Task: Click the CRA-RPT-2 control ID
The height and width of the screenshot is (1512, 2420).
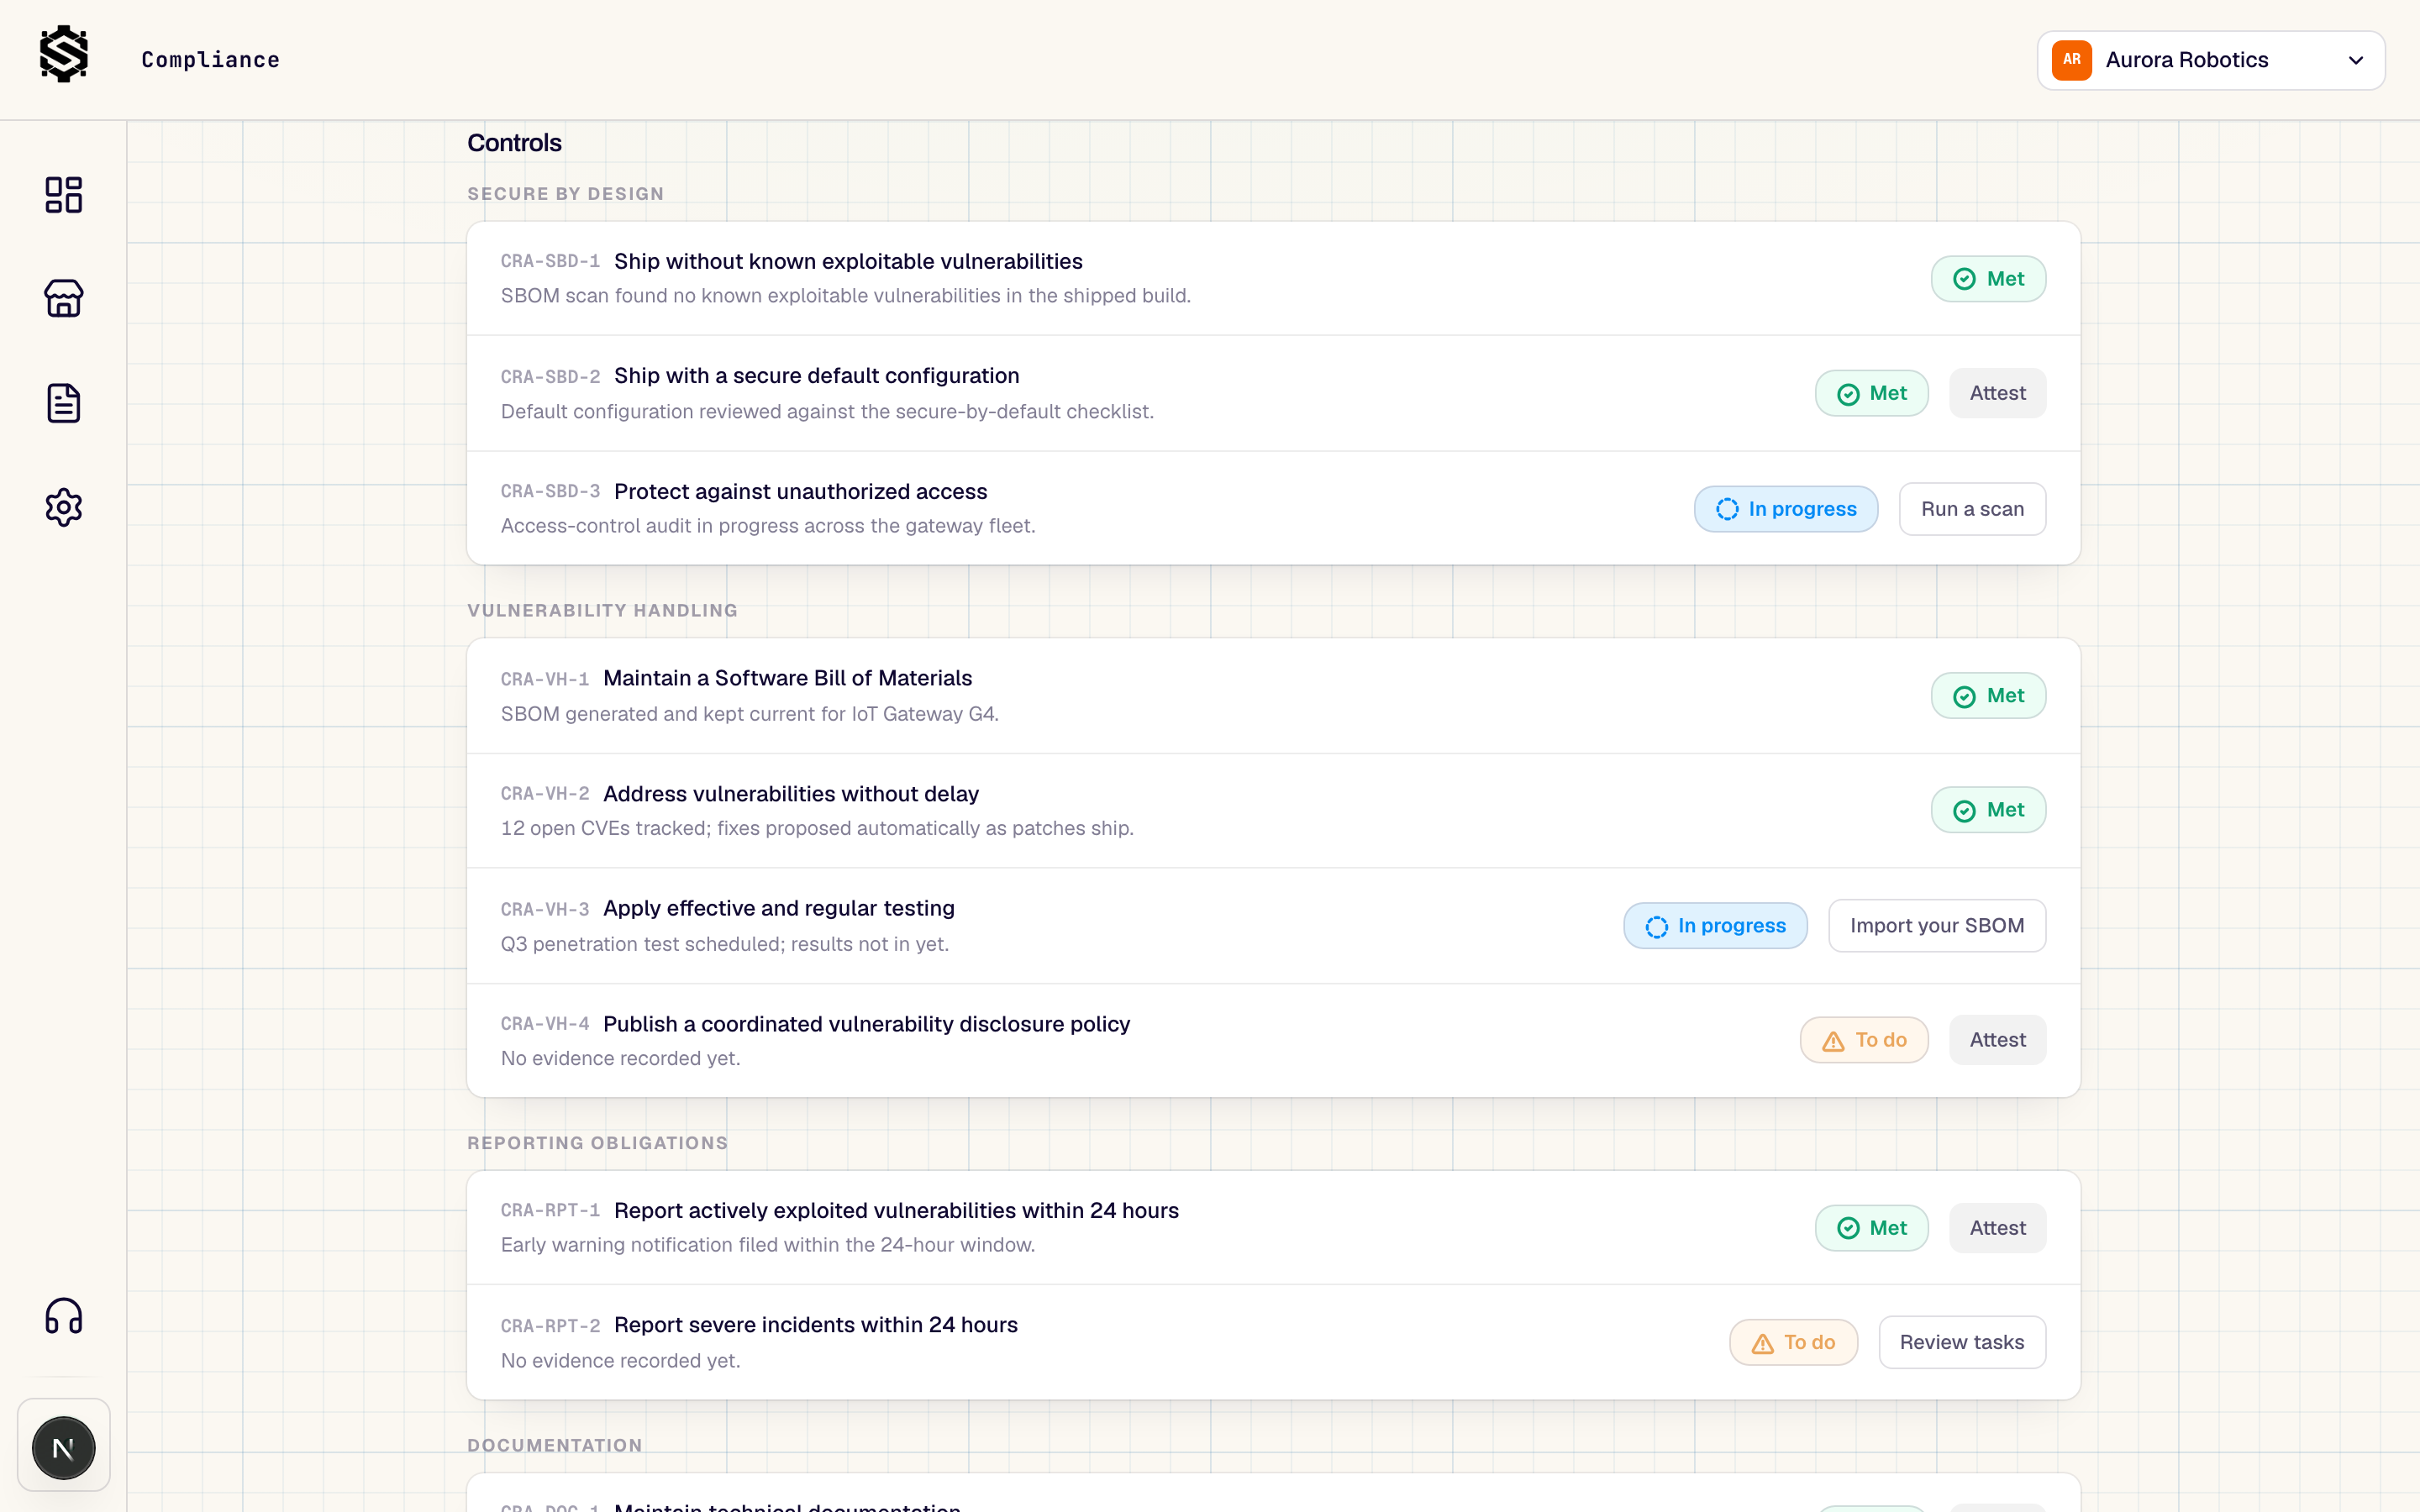Action: [x=550, y=1326]
